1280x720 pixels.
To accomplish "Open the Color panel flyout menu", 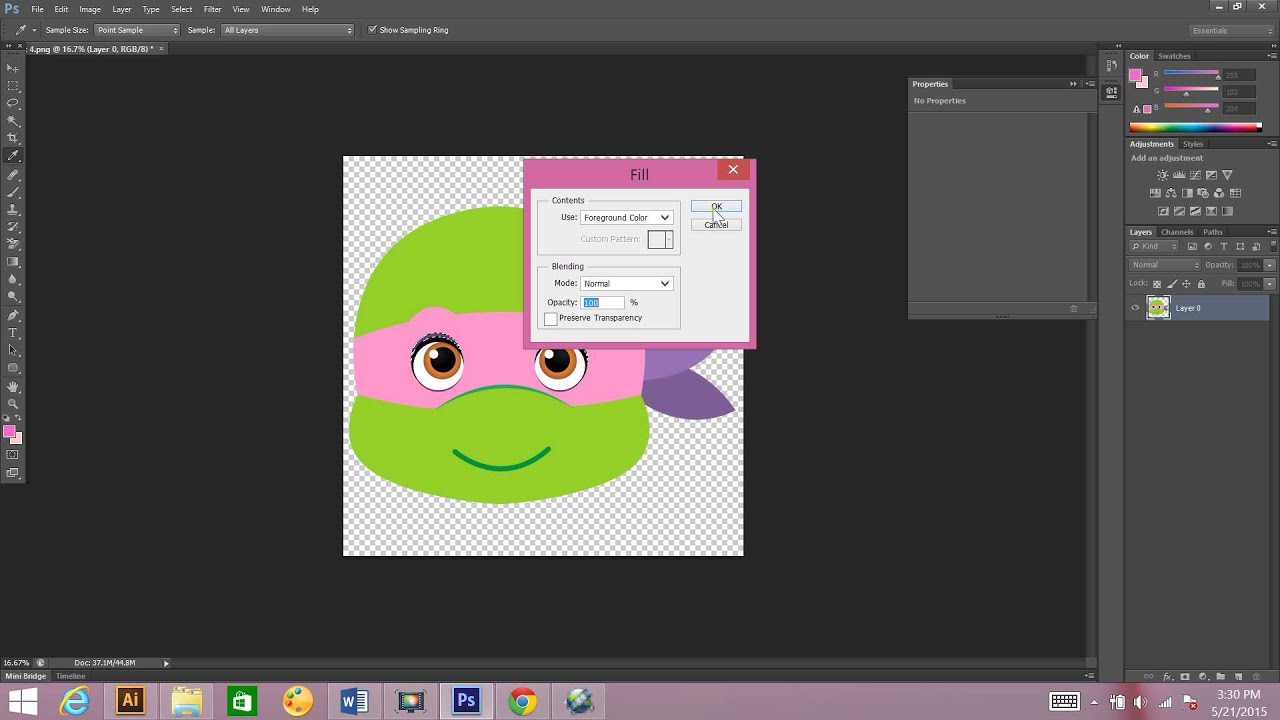I will (1272, 56).
